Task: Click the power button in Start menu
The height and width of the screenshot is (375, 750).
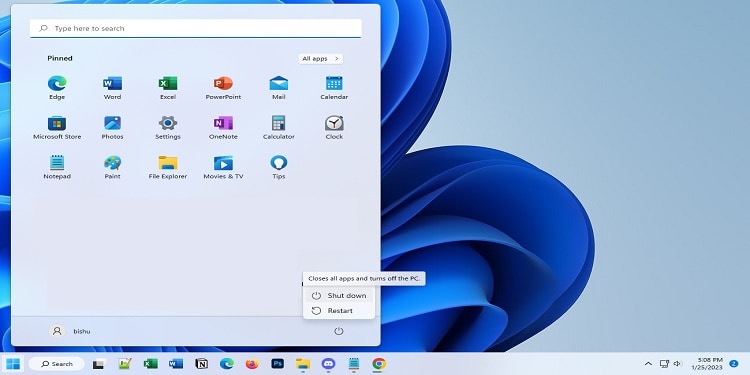Action: (x=339, y=331)
